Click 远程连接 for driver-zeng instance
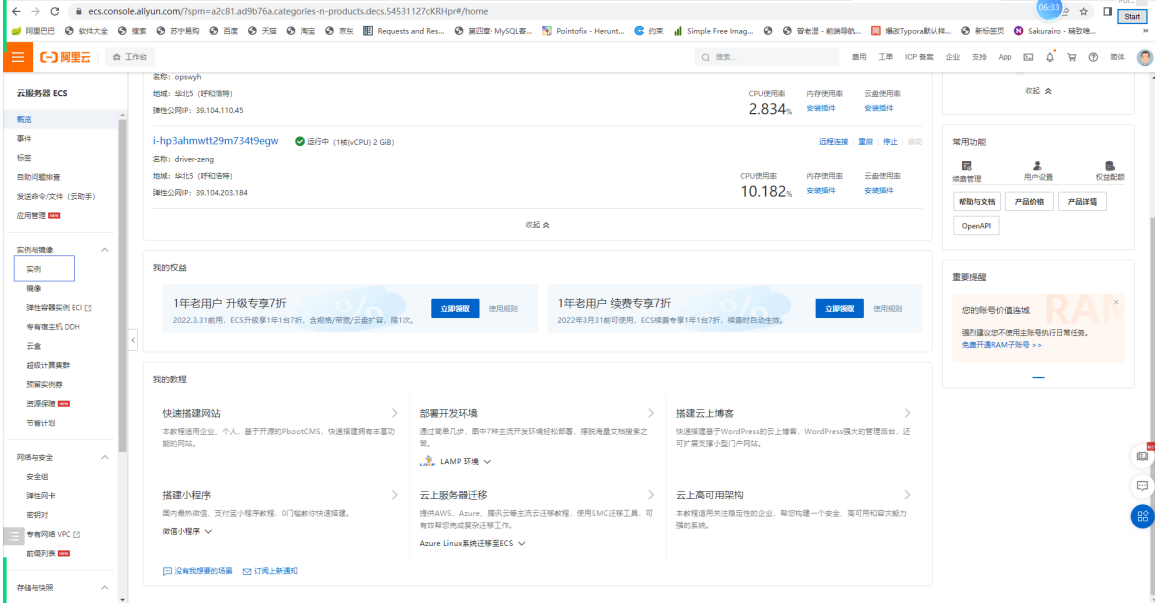 [x=833, y=142]
